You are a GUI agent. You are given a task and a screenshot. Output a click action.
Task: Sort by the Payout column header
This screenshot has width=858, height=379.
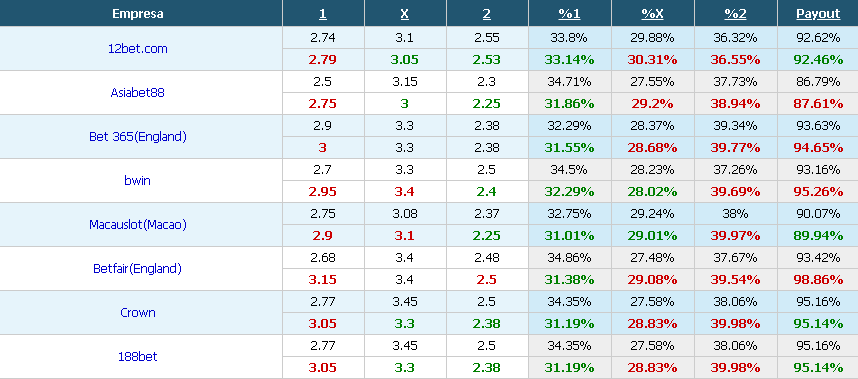point(818,14)
